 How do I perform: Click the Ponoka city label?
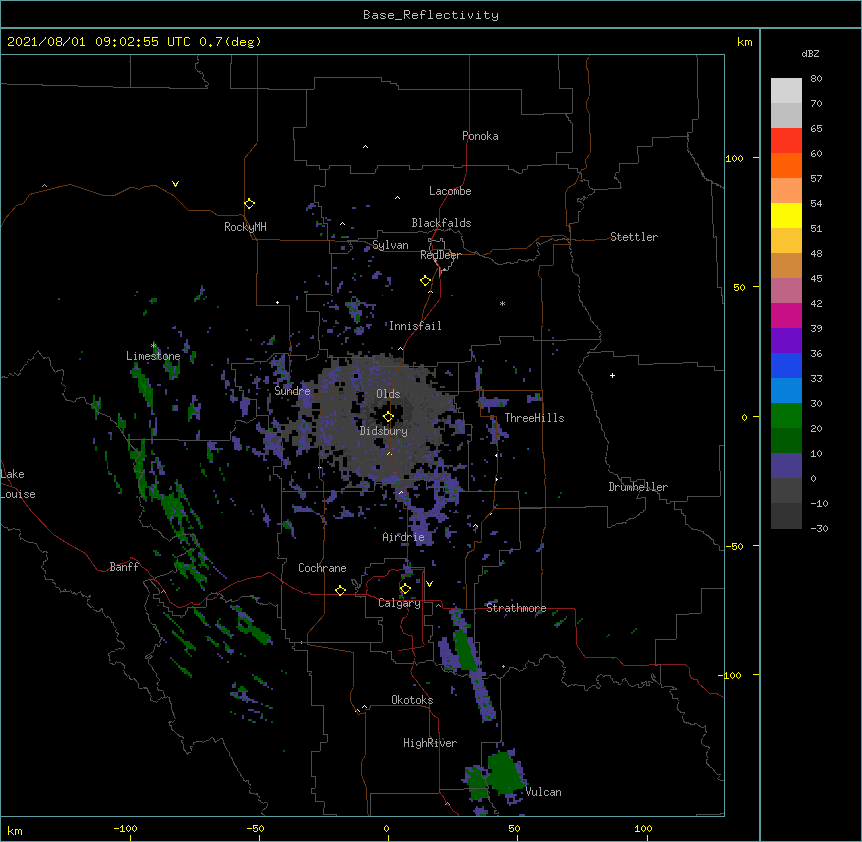click(x=480, y=136)
